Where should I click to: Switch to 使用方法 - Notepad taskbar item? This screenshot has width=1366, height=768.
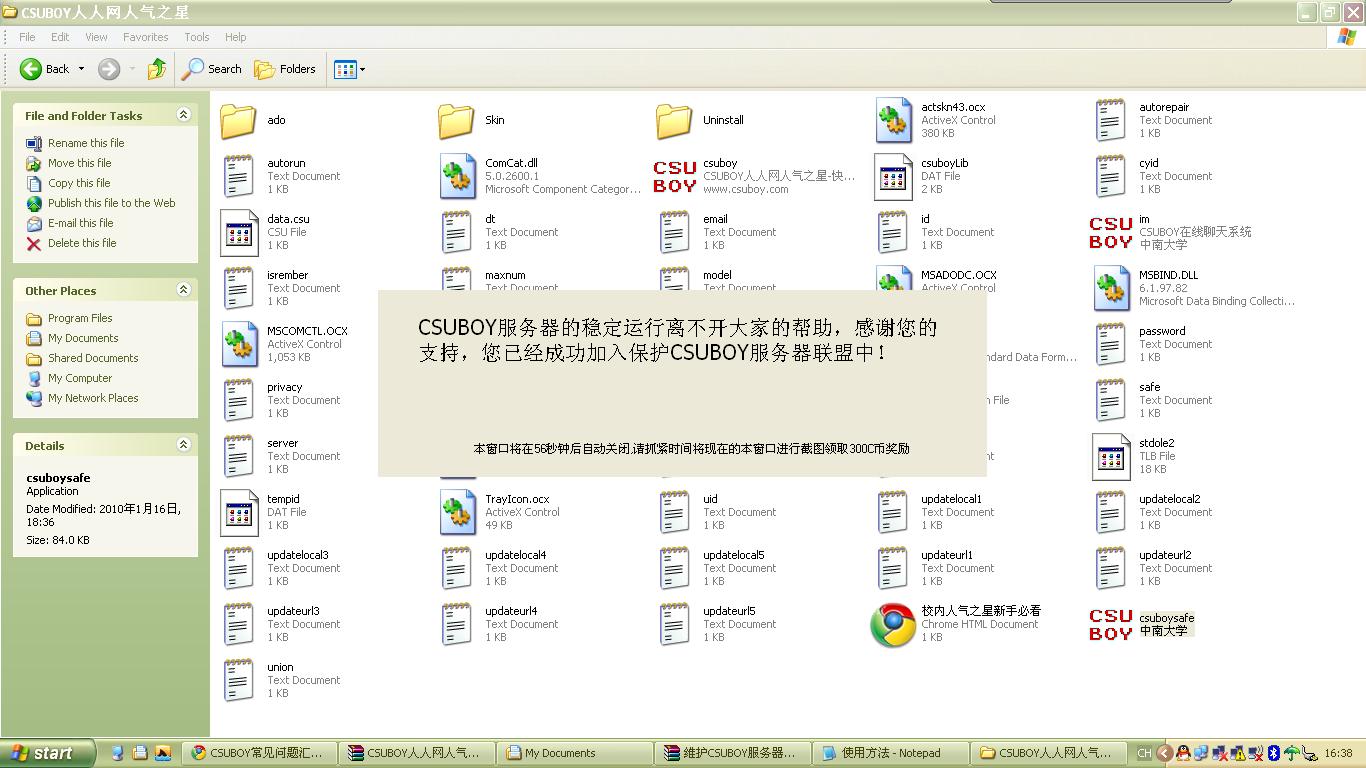[x=891, y=753]
